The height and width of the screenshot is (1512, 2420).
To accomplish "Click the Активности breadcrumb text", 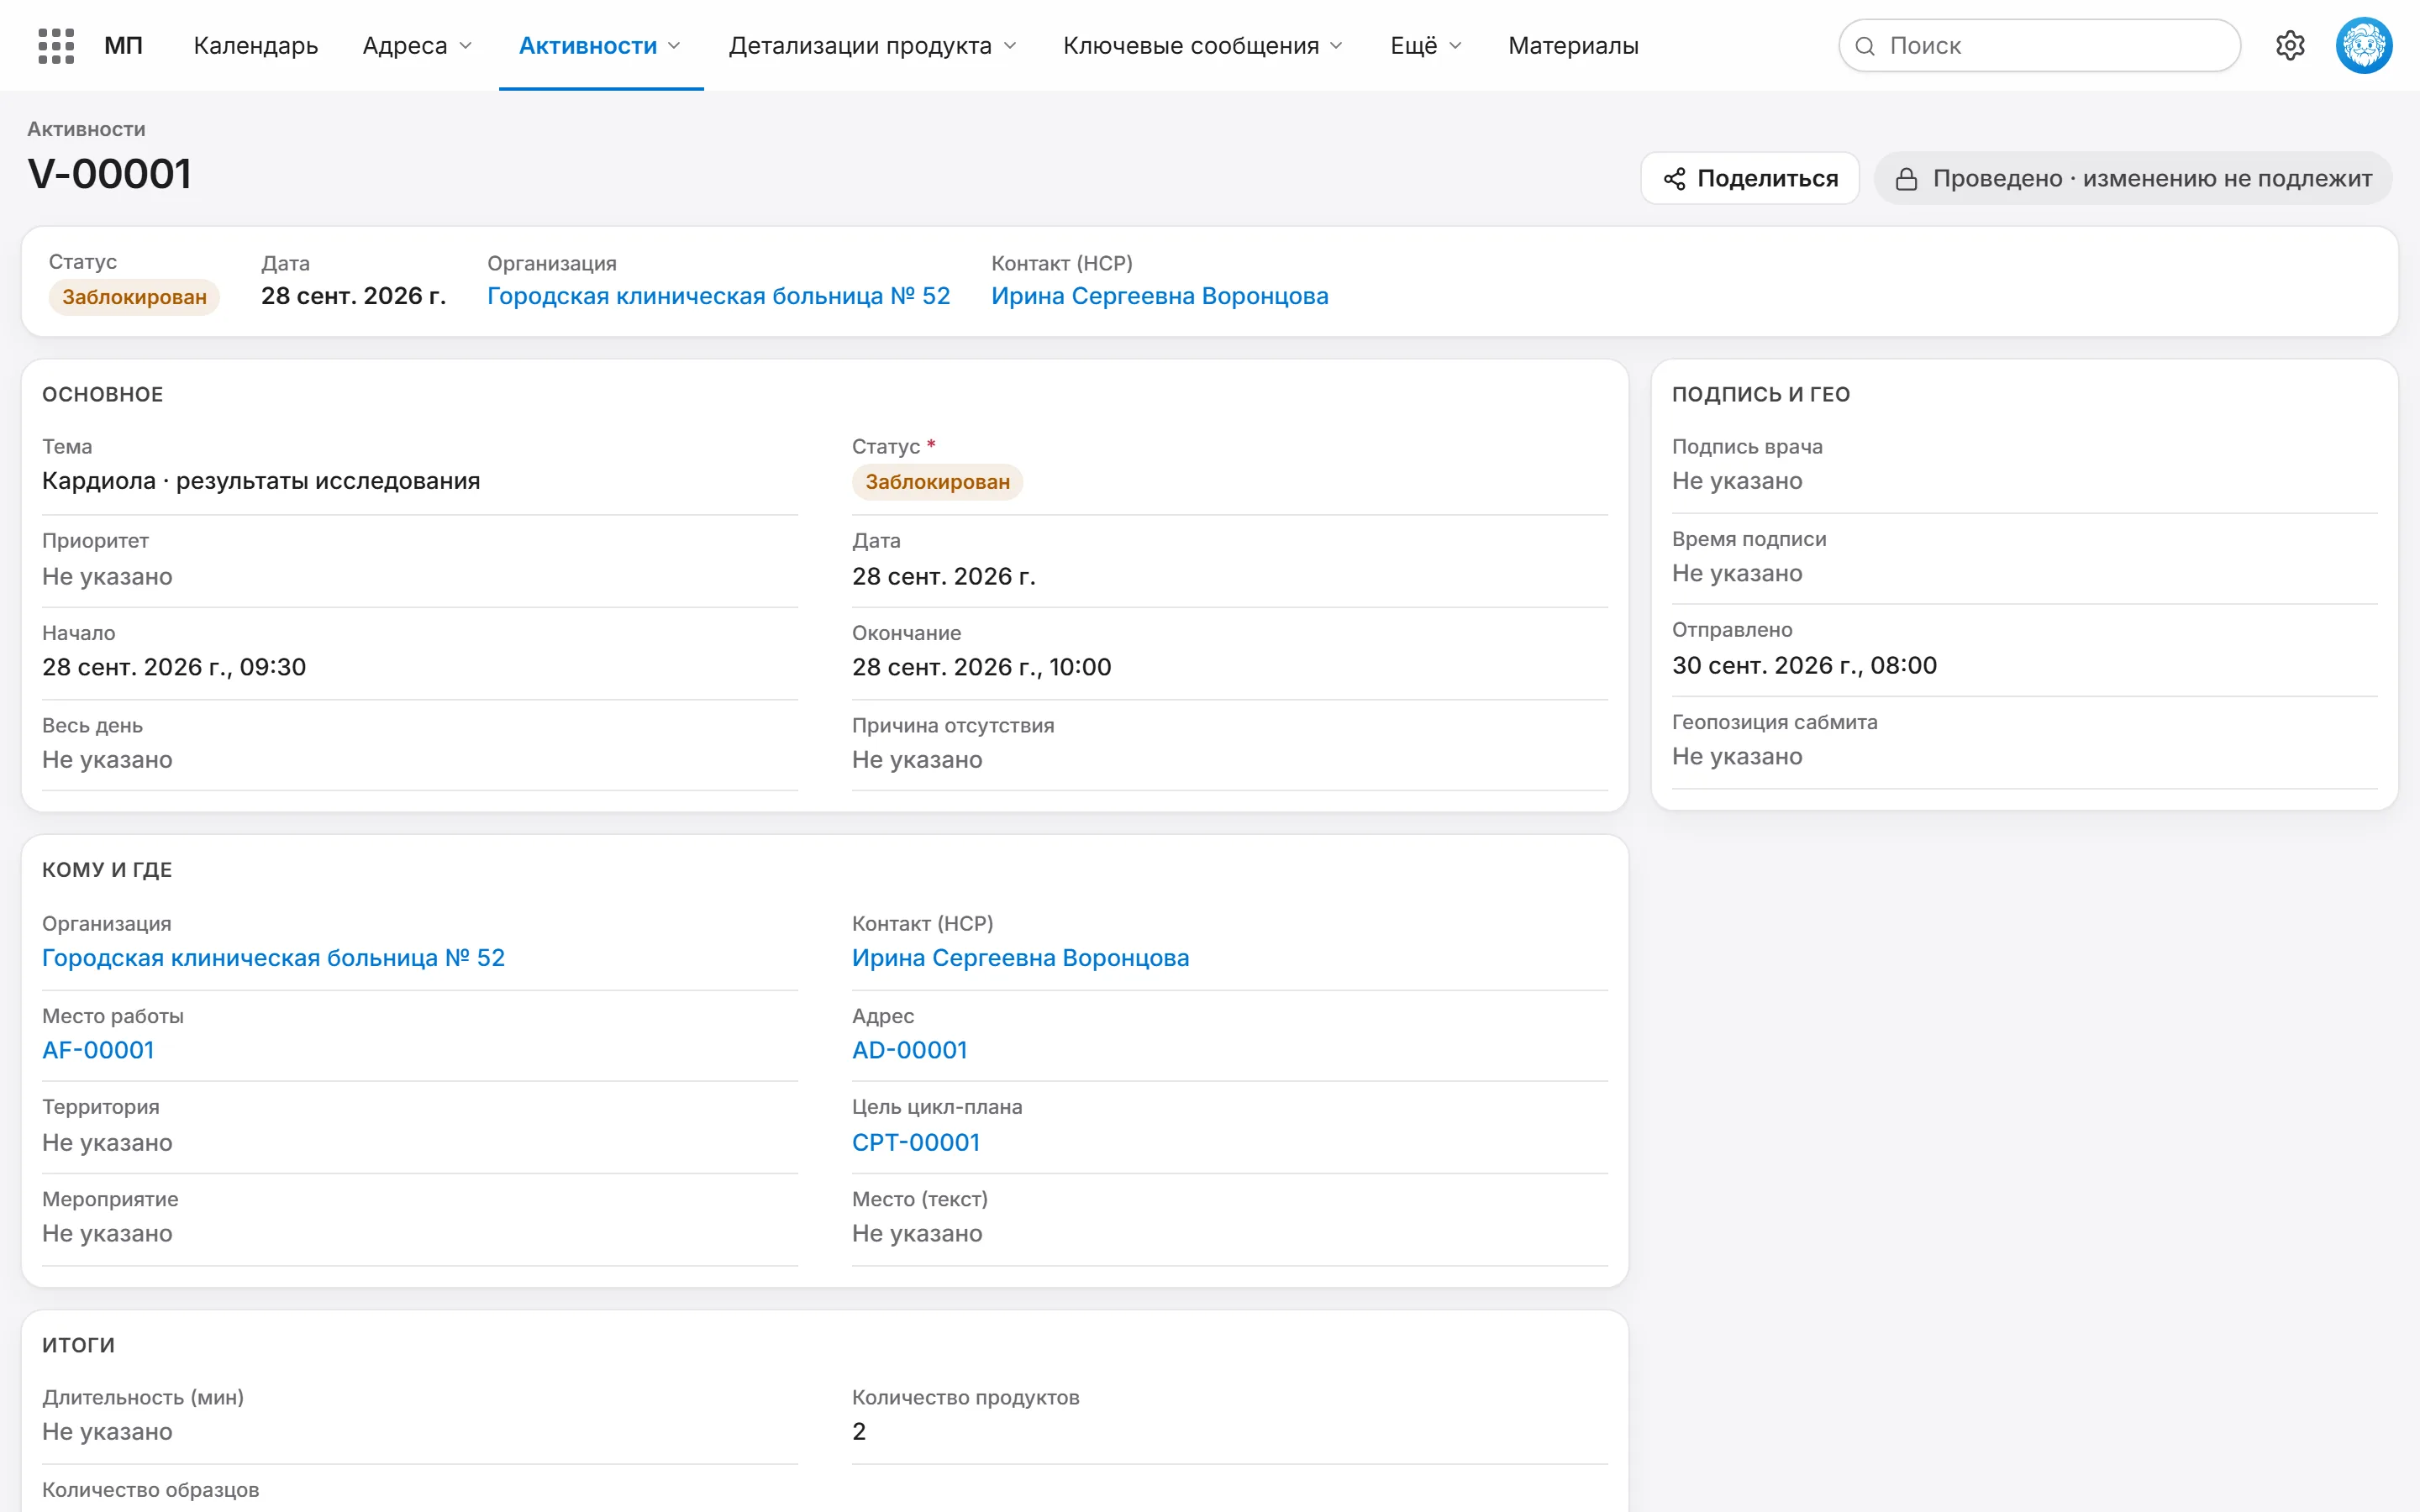I will 86,129.
